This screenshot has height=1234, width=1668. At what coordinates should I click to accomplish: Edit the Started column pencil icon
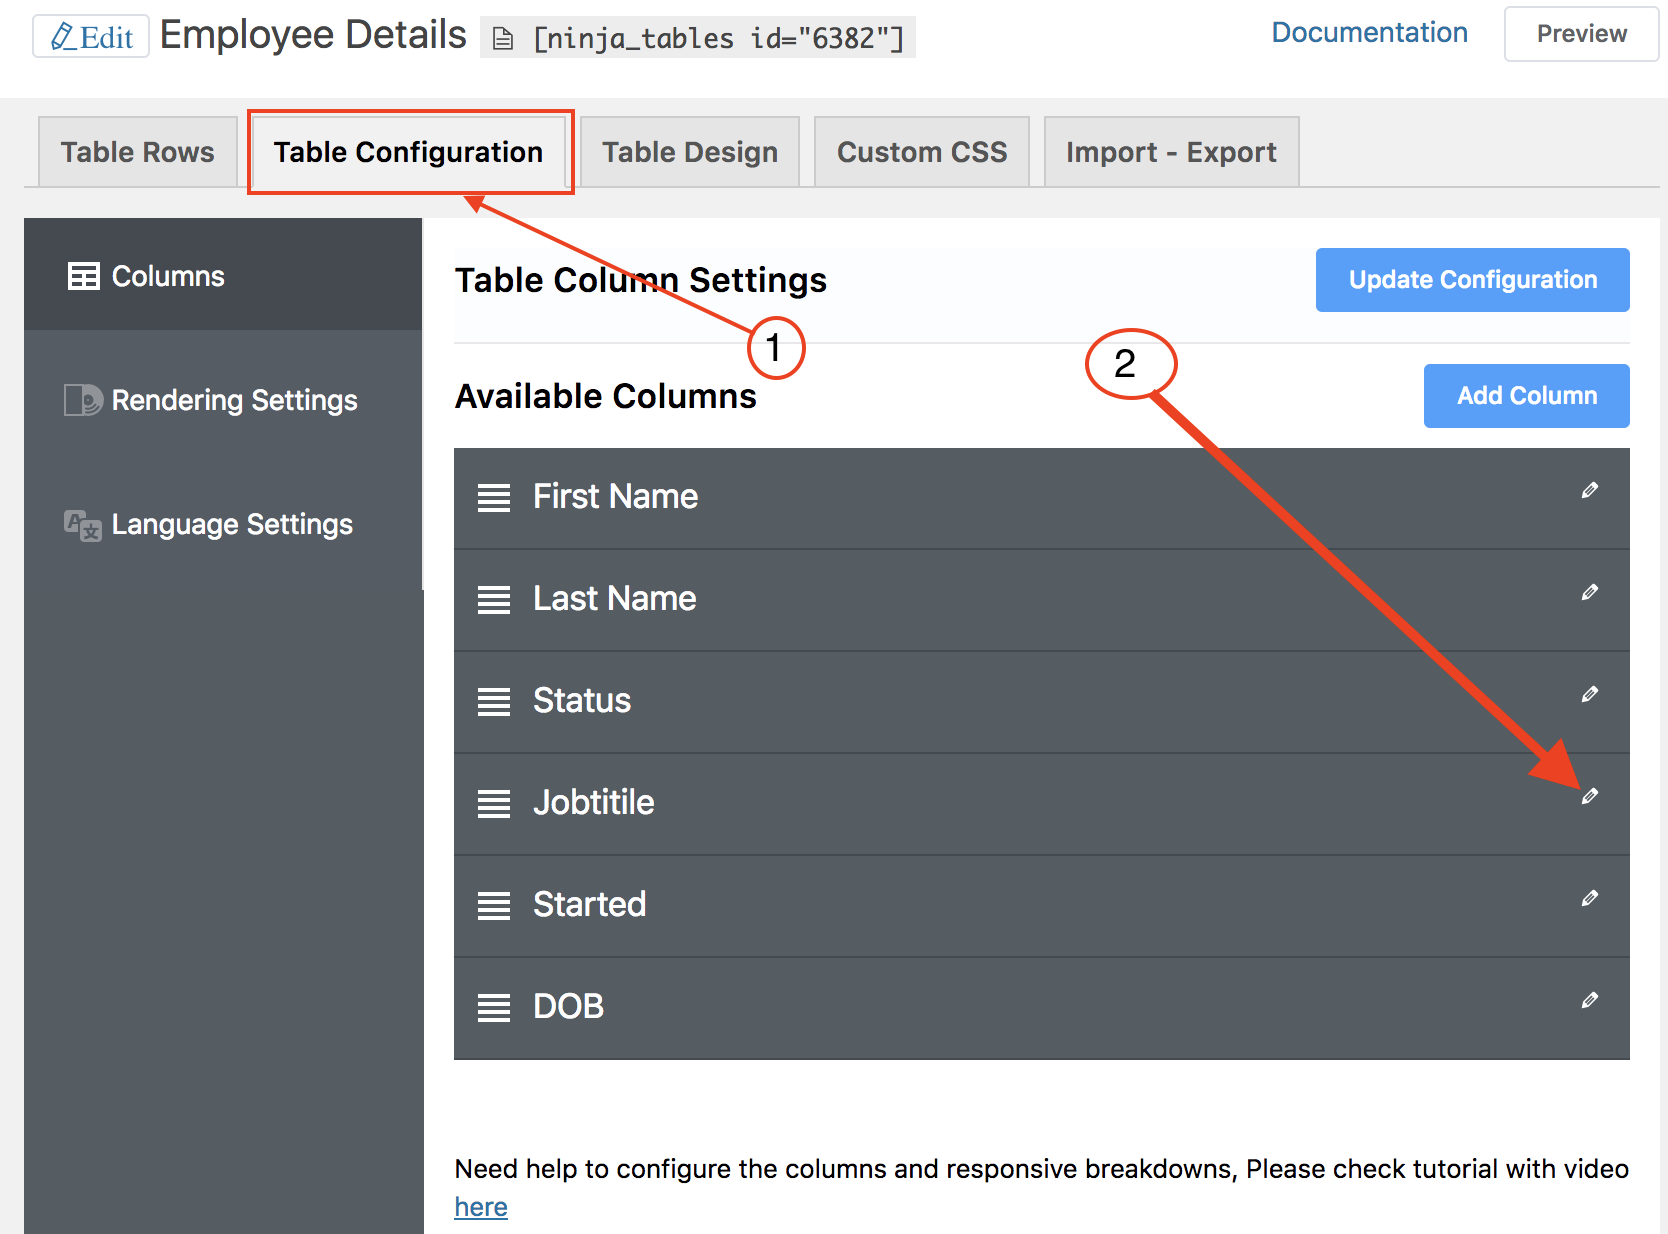coord(1590,898)
